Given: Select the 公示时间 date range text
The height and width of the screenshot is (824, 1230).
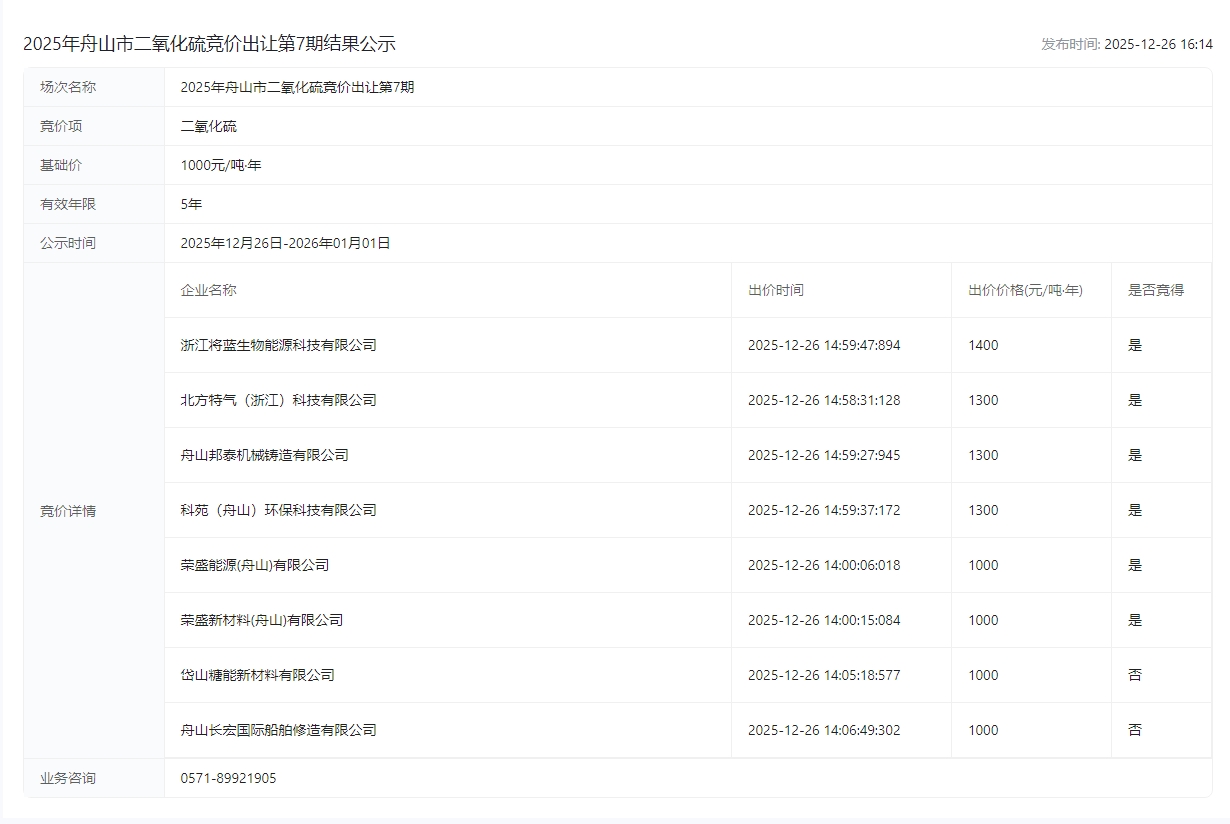Looking at the screenshot, I should [x=285, y=243].
